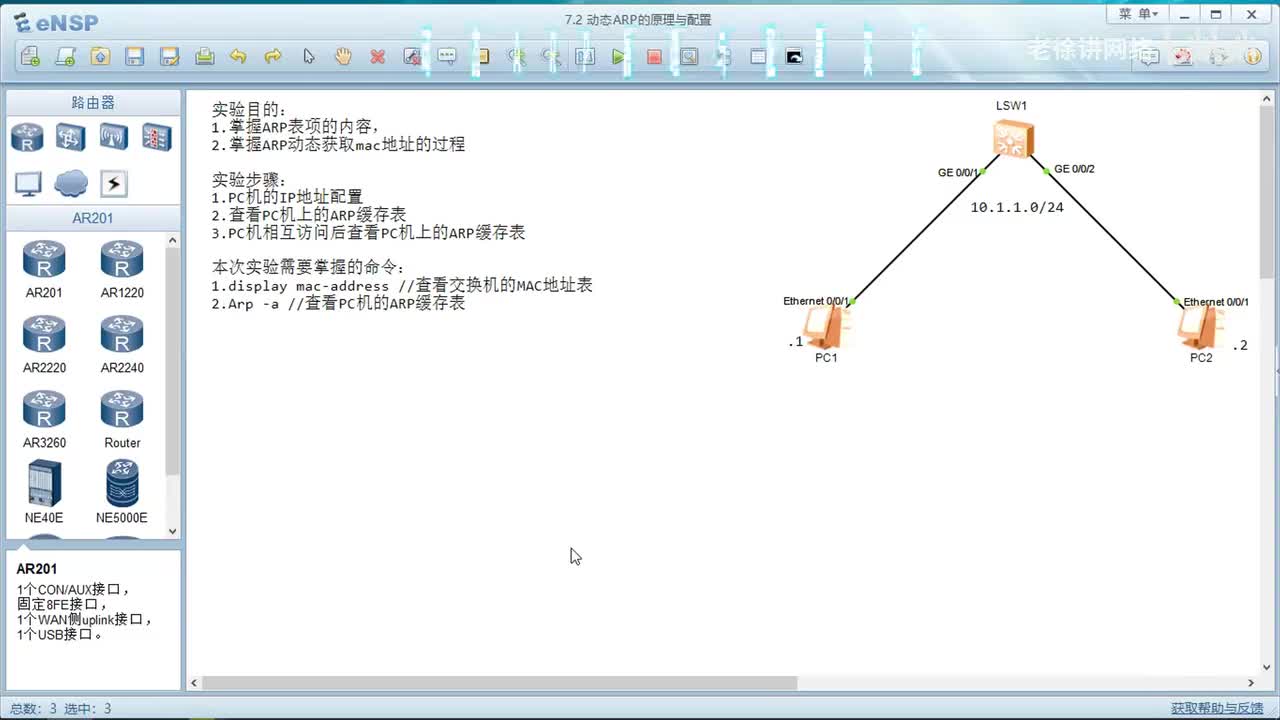
Task: Select the cloud device category icon
Action: coord(70,183)
